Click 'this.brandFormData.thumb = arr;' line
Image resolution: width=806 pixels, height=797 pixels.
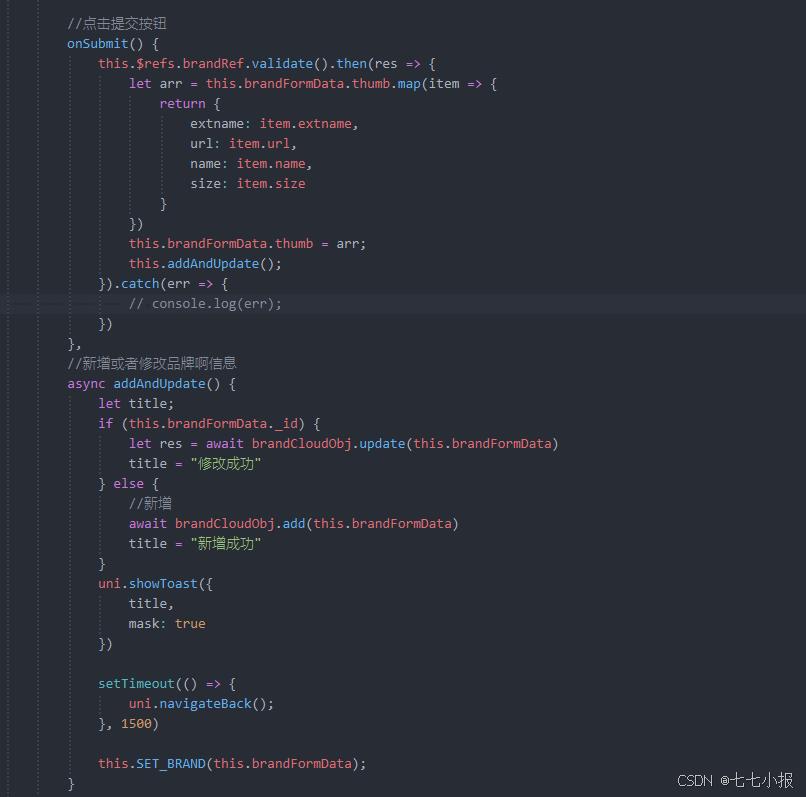tap(247, 244)
